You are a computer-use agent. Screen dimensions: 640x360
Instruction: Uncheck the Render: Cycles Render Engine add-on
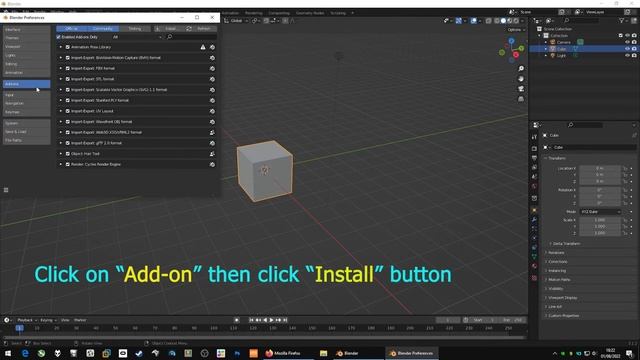(x=68, y=164)
